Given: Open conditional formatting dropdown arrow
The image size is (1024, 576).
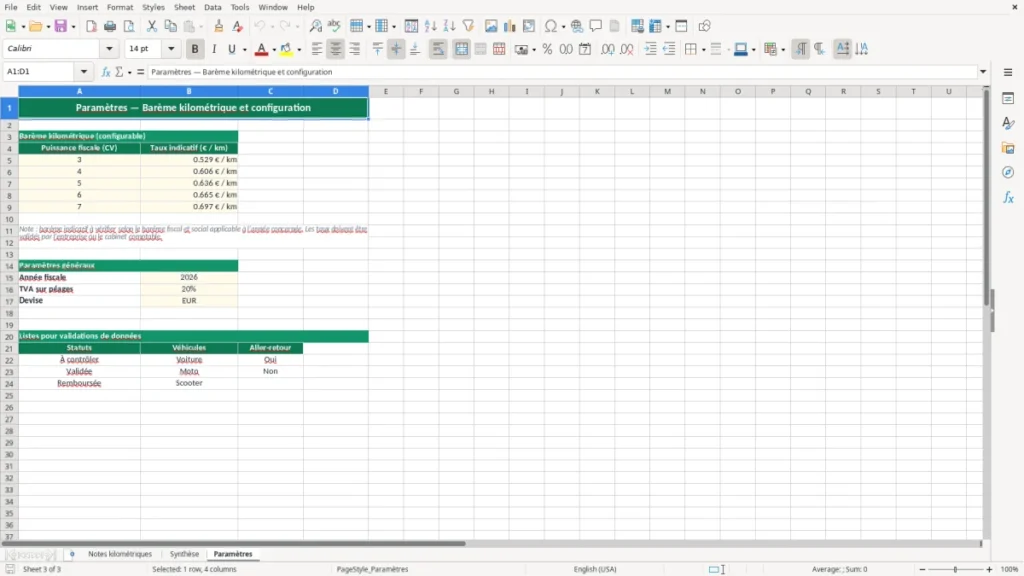Looking at the screenshot, I should (783, 50).
